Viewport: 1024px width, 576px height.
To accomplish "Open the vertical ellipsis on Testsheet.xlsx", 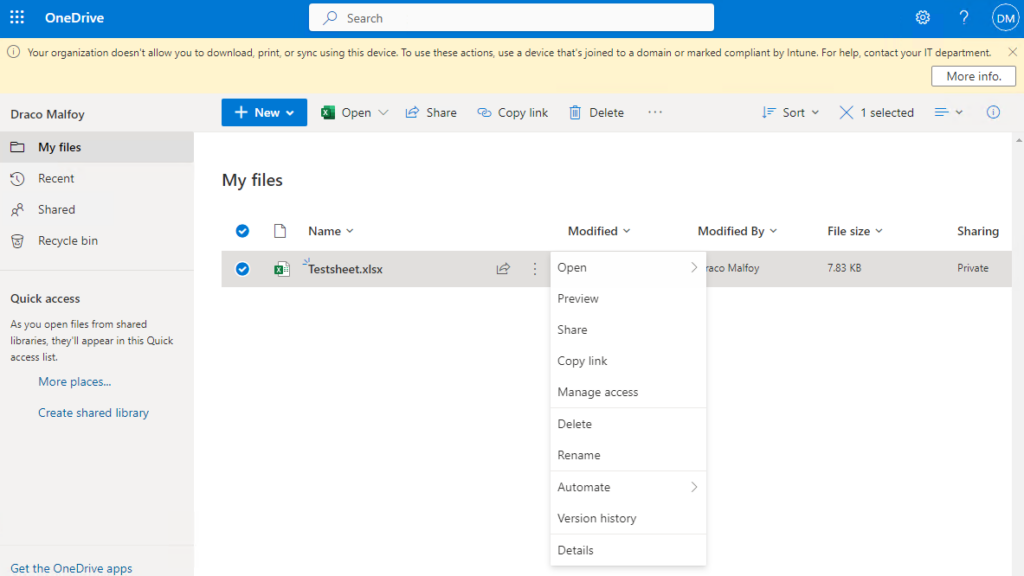I will [534, 268].
